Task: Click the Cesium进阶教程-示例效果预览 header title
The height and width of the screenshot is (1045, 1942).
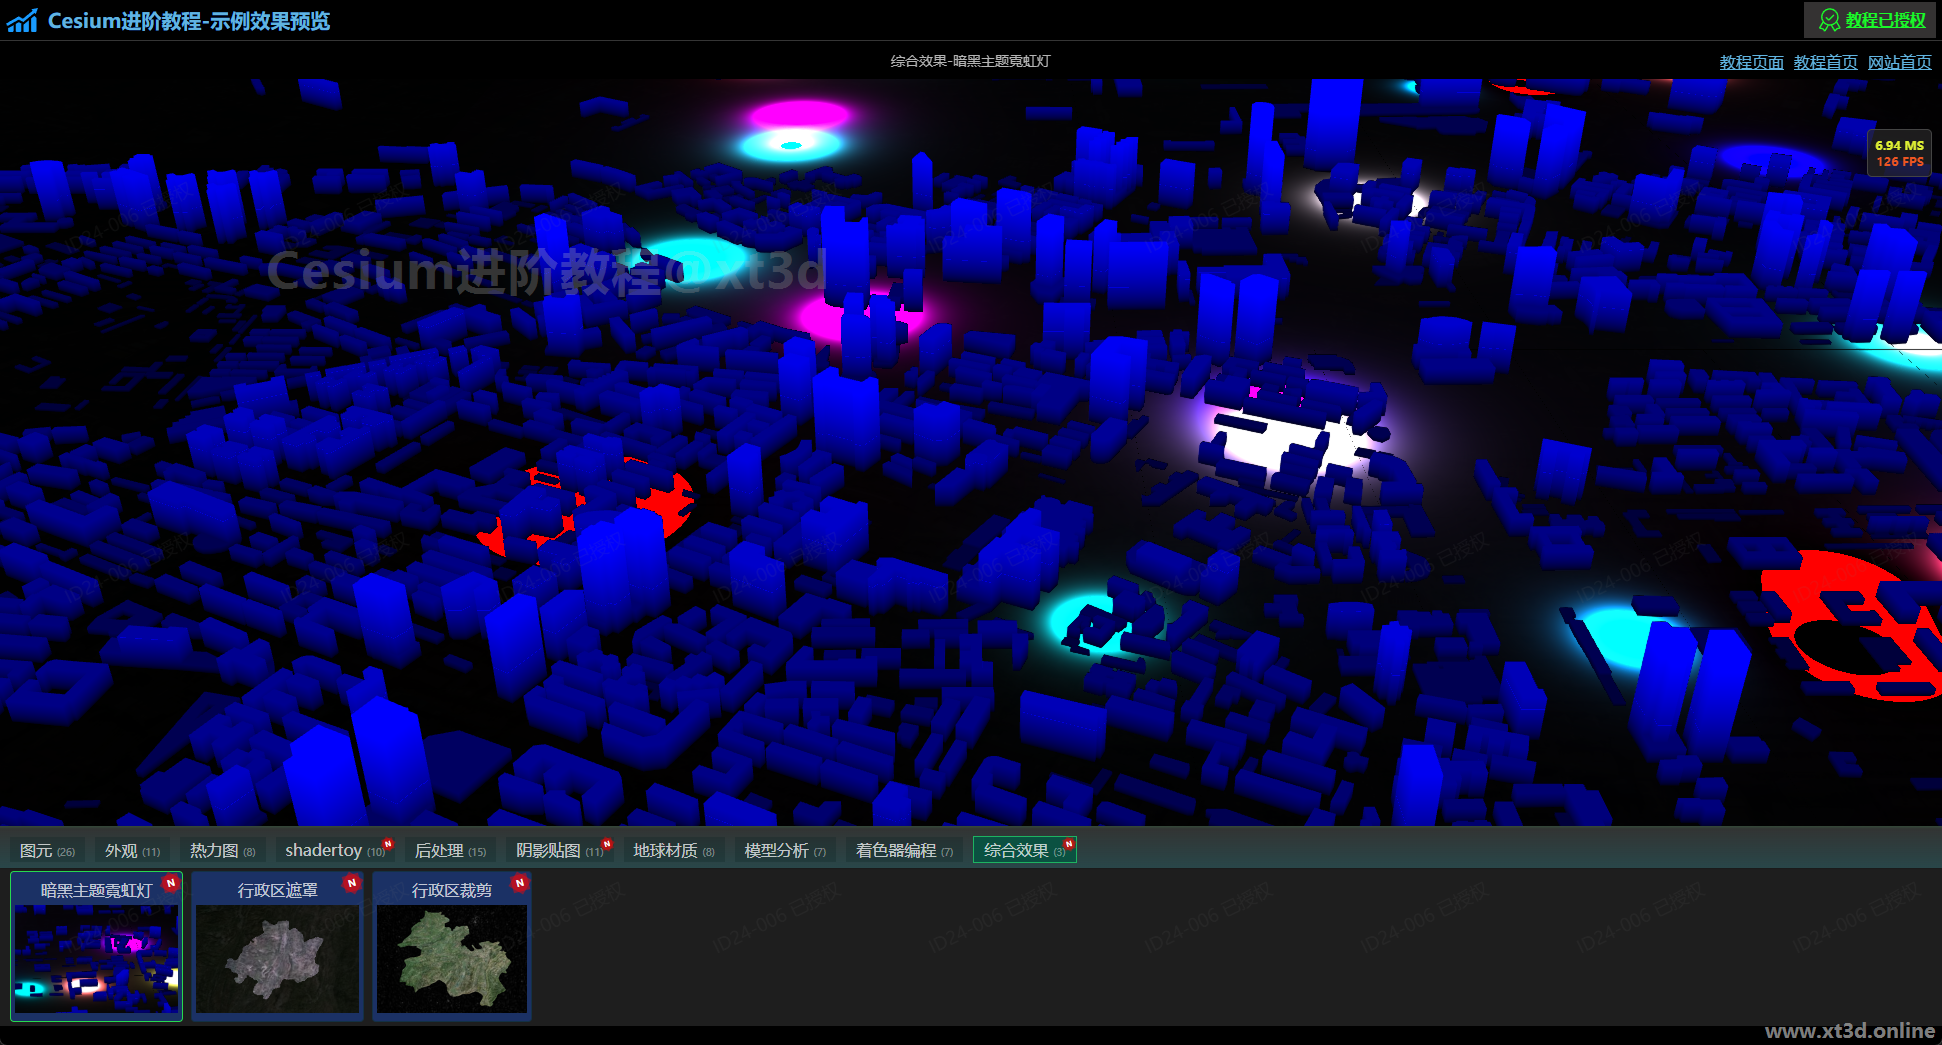Action: [x=189, y=21]
